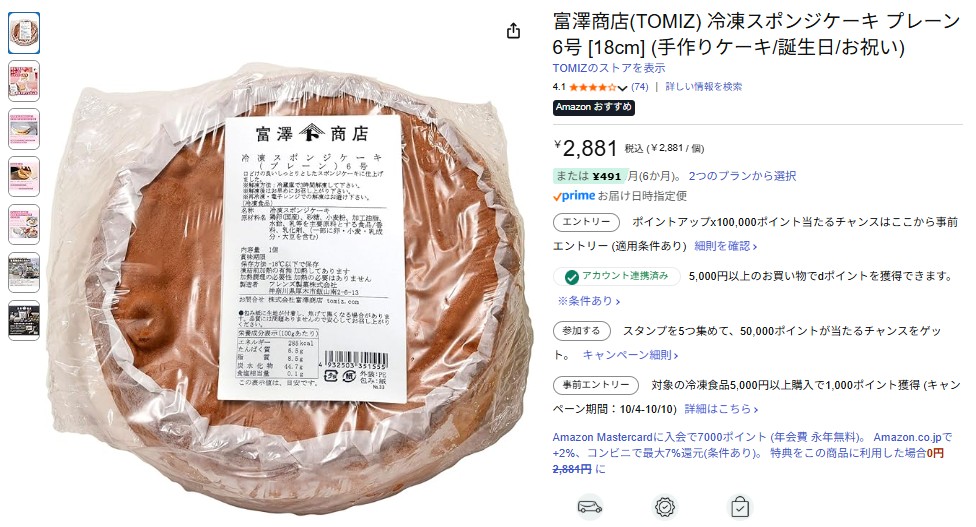
Task: Click the 参加する button
Action: point(581,331)
